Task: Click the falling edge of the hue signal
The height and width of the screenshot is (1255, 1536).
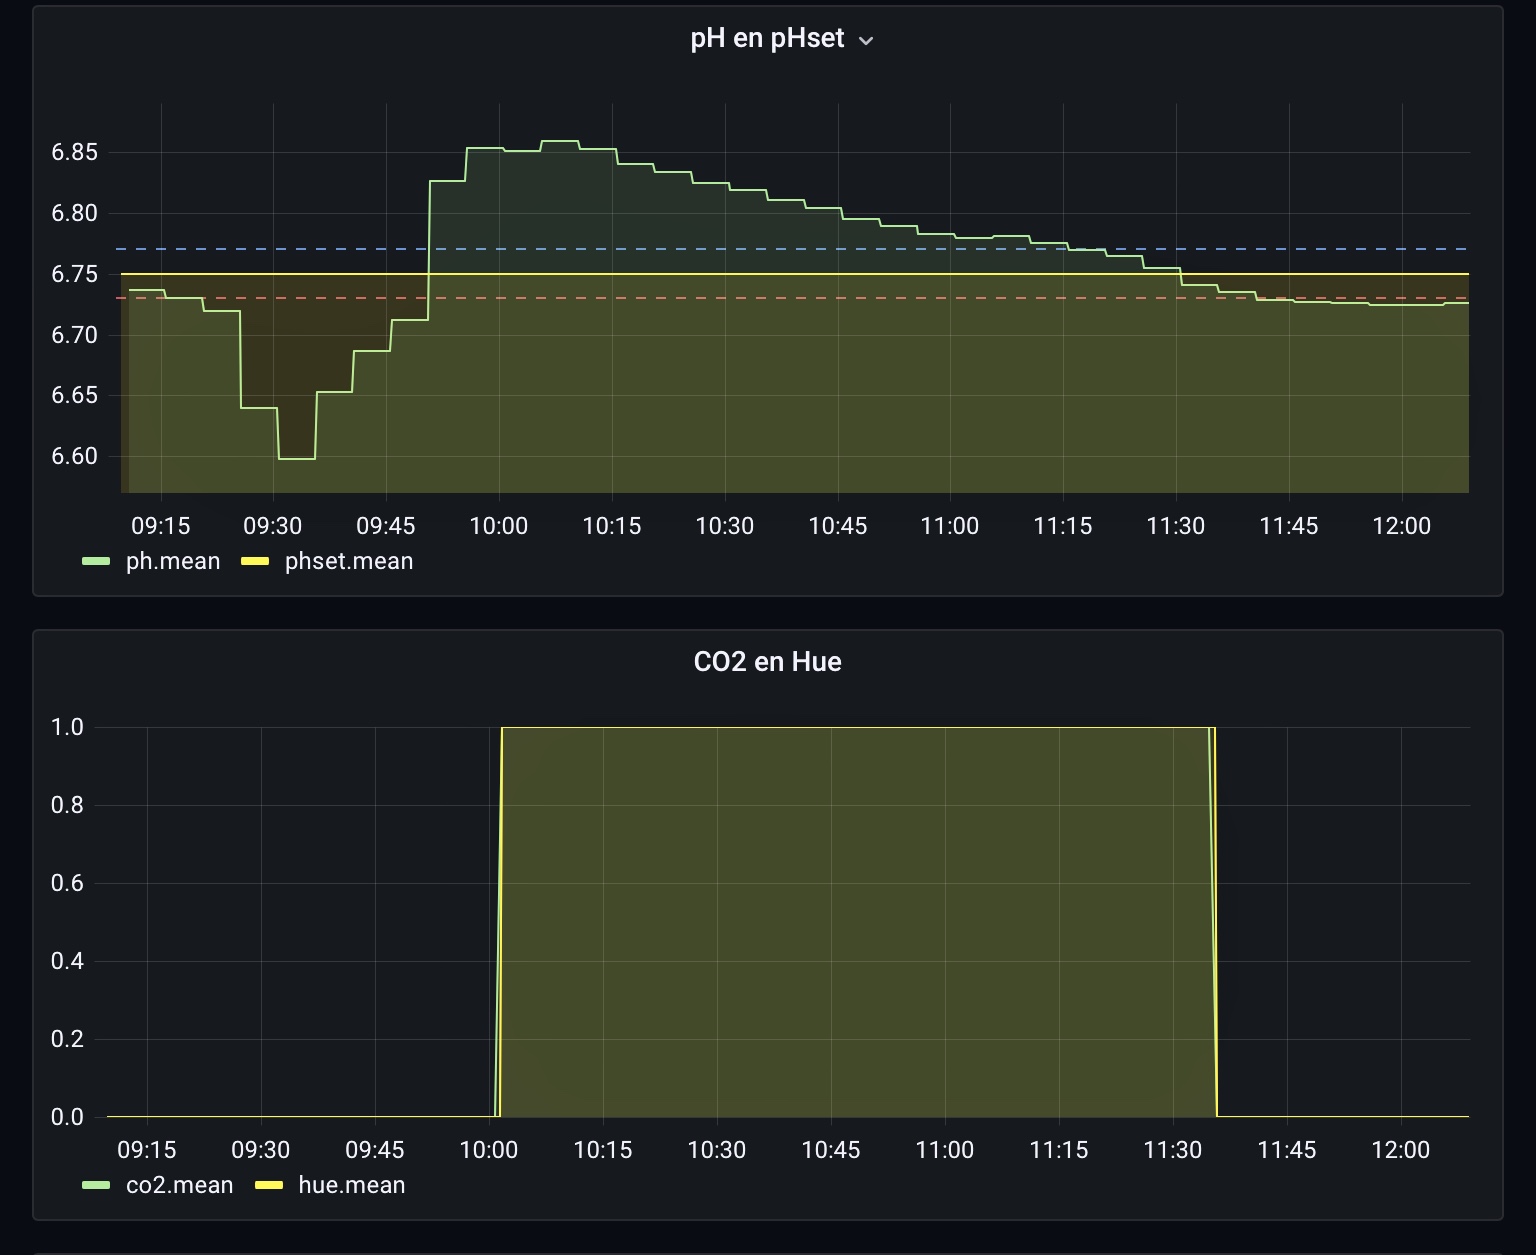Action: click(x=1215, y=920)
